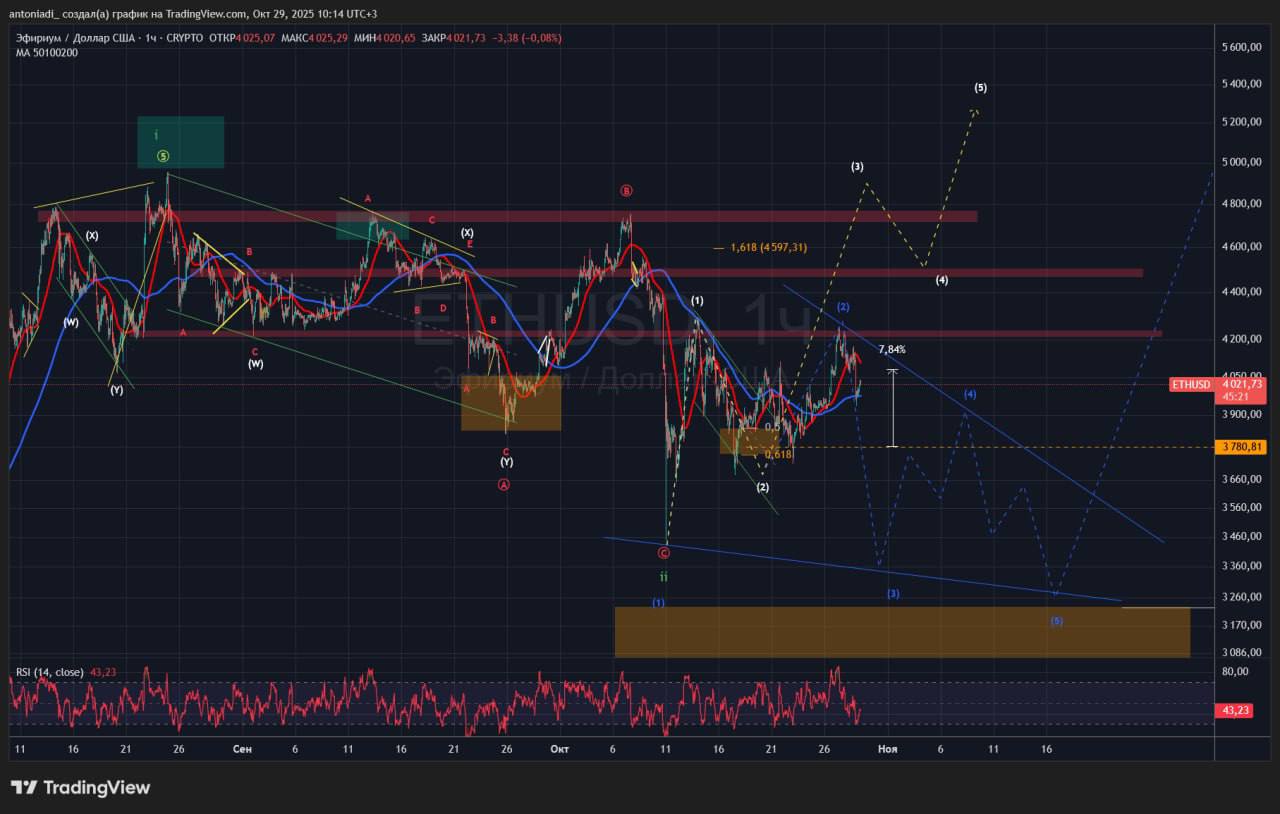
Task: Click the 7,84% price range measurement label
Action: [892, 350]
